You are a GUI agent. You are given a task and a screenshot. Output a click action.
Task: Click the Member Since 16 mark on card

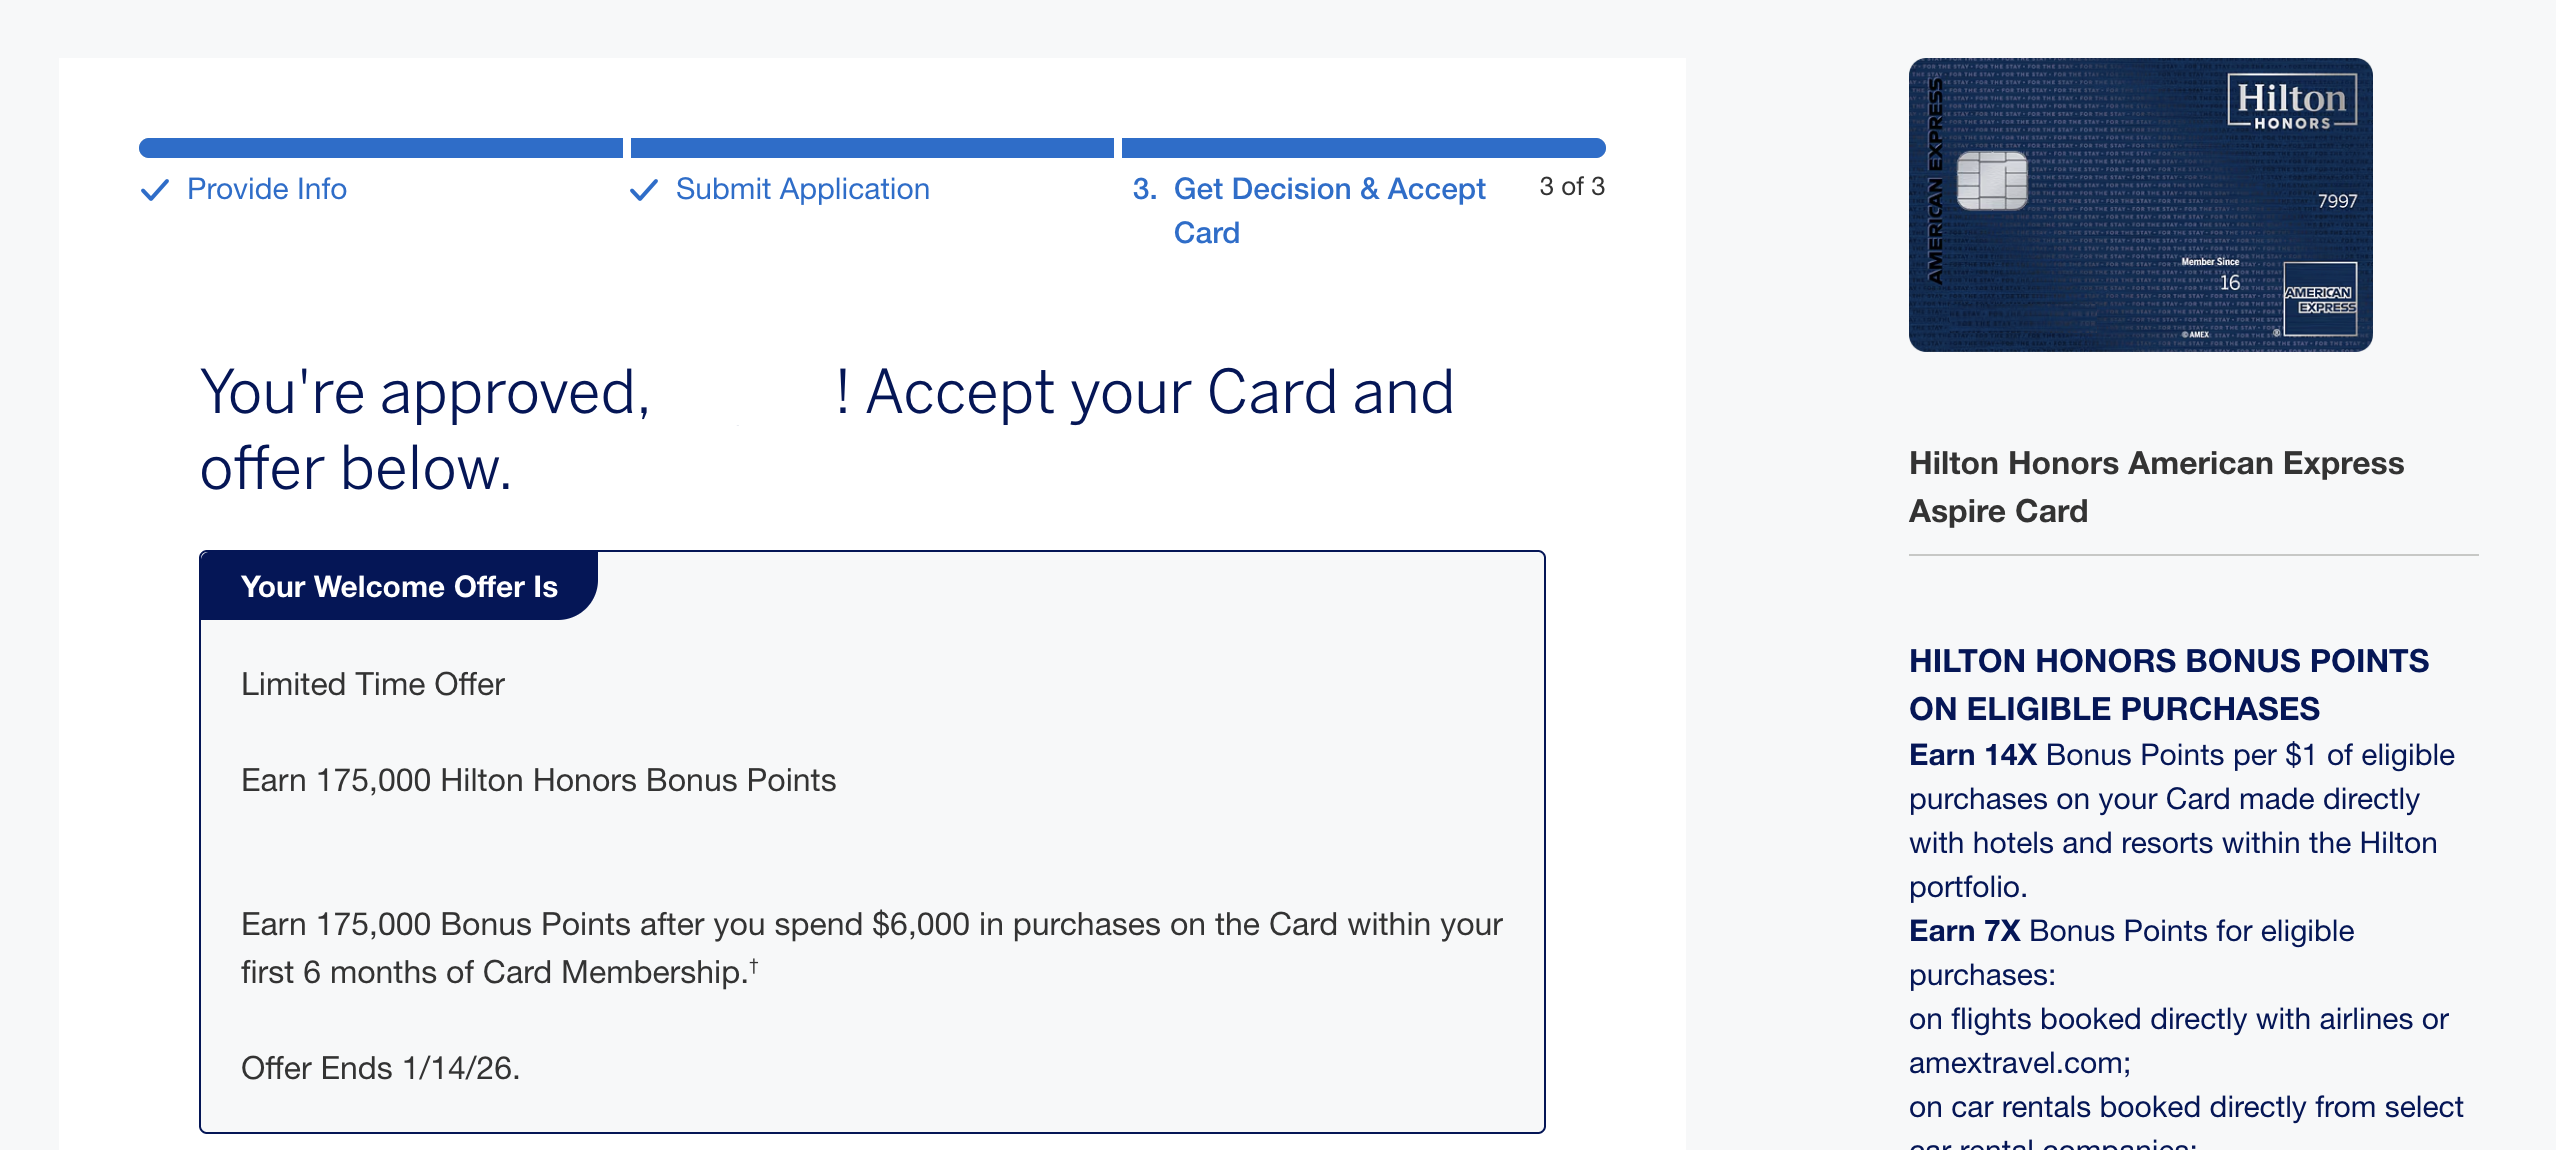tap(2212, 274)
